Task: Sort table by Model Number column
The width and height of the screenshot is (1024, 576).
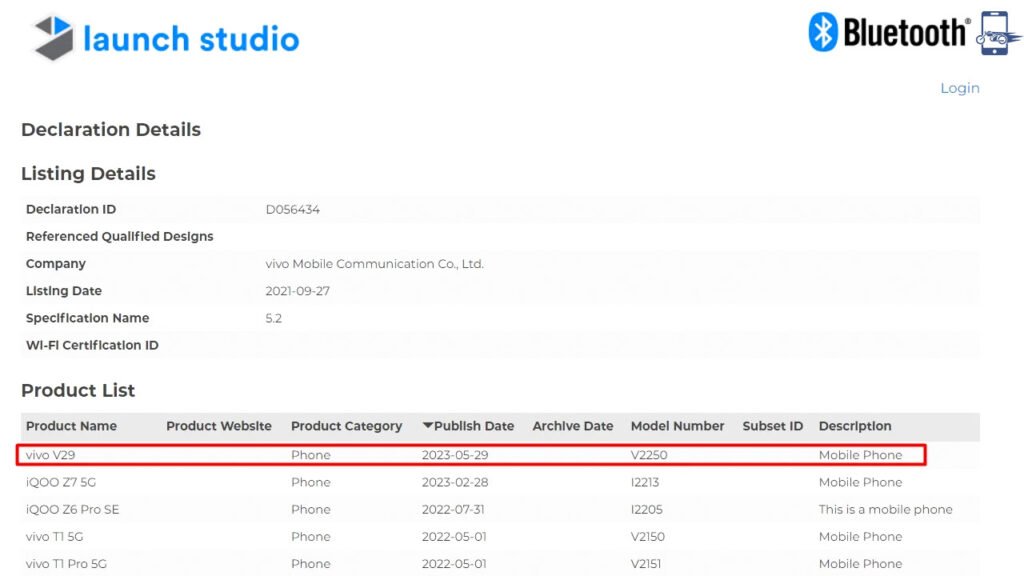Action: [677, 426]
